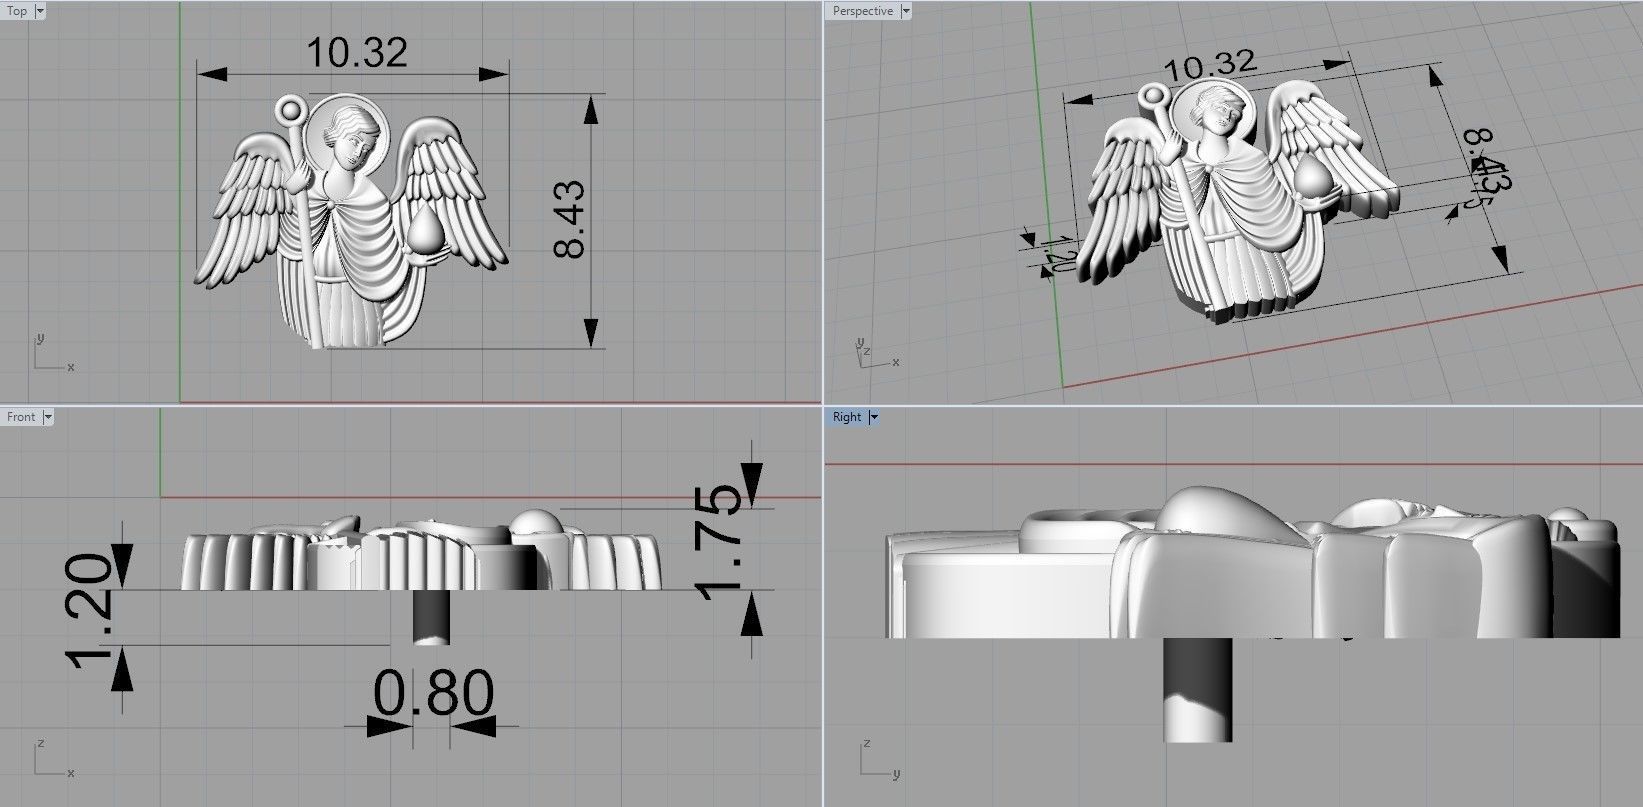Click the 8.43 dimension in Top view

click(569, 220)
